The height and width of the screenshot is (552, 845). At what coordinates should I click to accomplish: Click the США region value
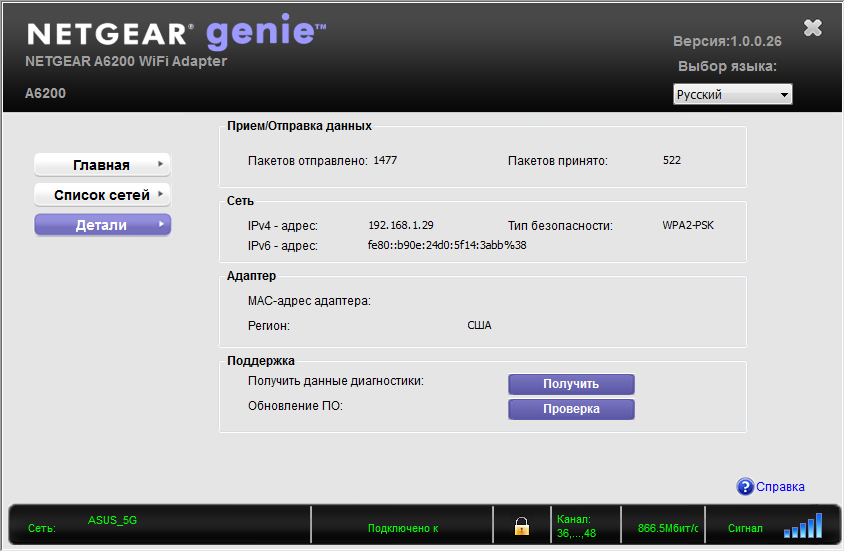(x=479, y=326)
